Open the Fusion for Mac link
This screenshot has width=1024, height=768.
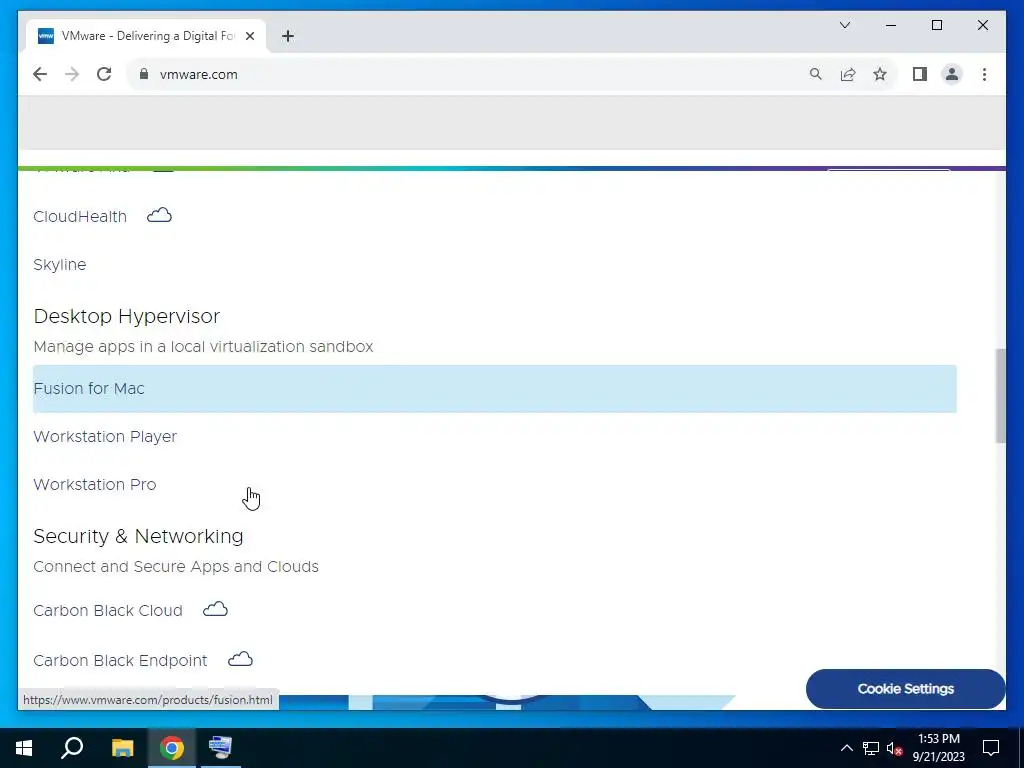pyautogui.click(x=494, y=389)
